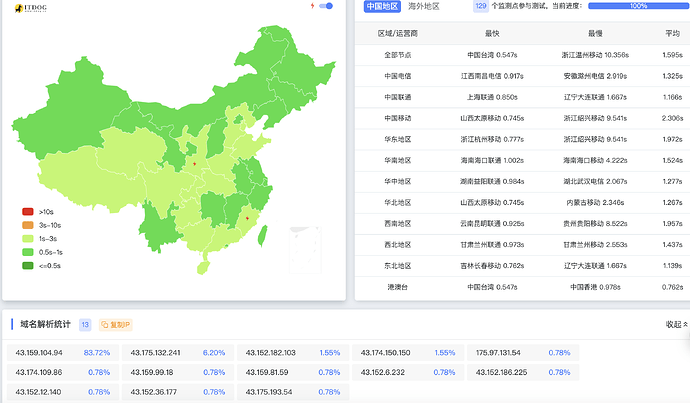690x403 pixels.
Task: Select the 华南地区 row label
Action: point(398,161)
